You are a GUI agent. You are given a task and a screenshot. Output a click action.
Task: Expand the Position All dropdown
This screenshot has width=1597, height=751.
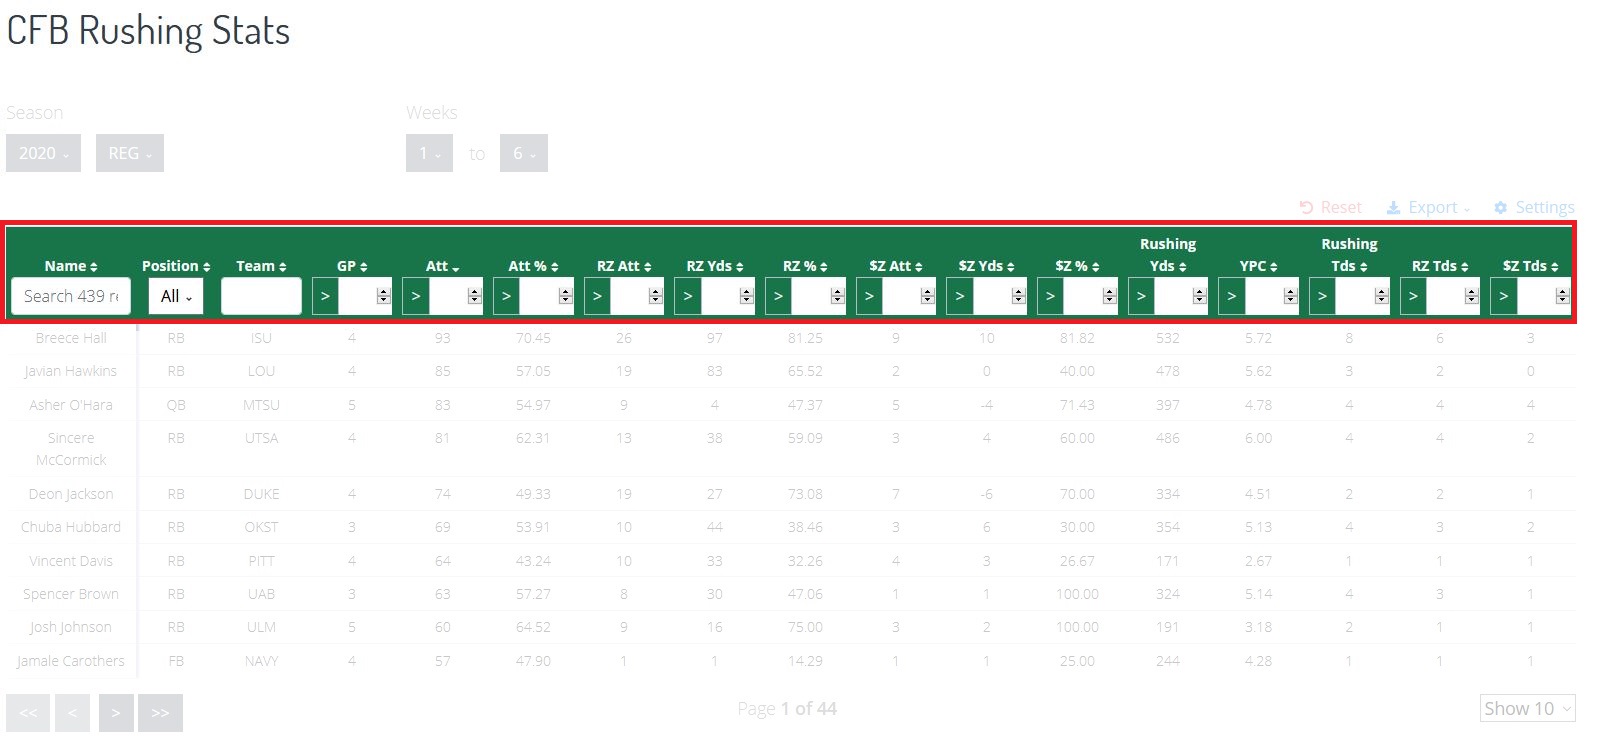[x=176, y=296]
